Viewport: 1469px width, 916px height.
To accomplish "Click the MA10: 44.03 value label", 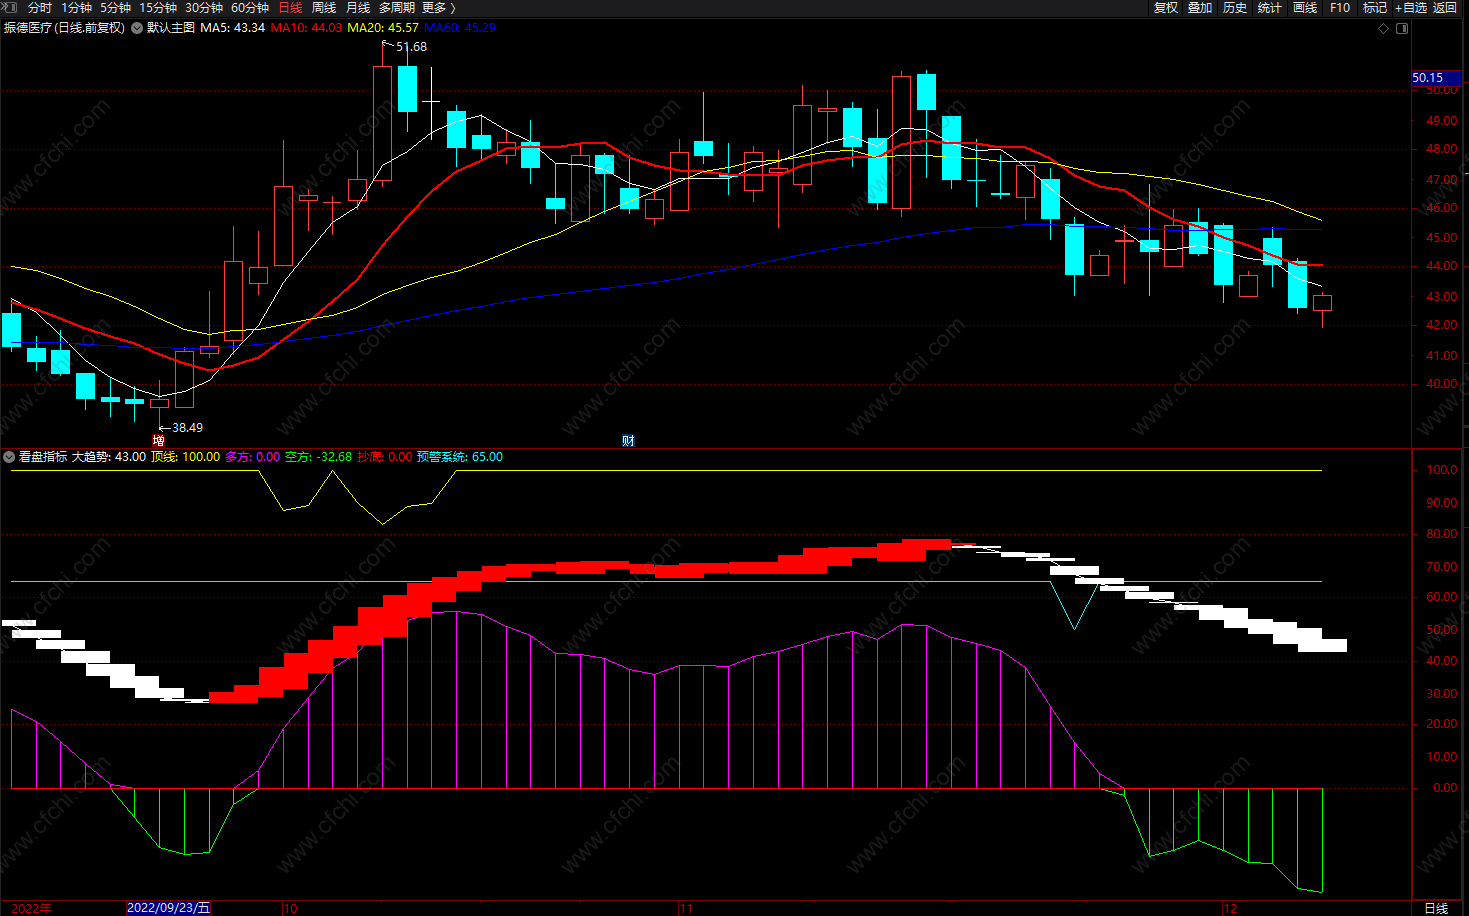I will [306, 28].
